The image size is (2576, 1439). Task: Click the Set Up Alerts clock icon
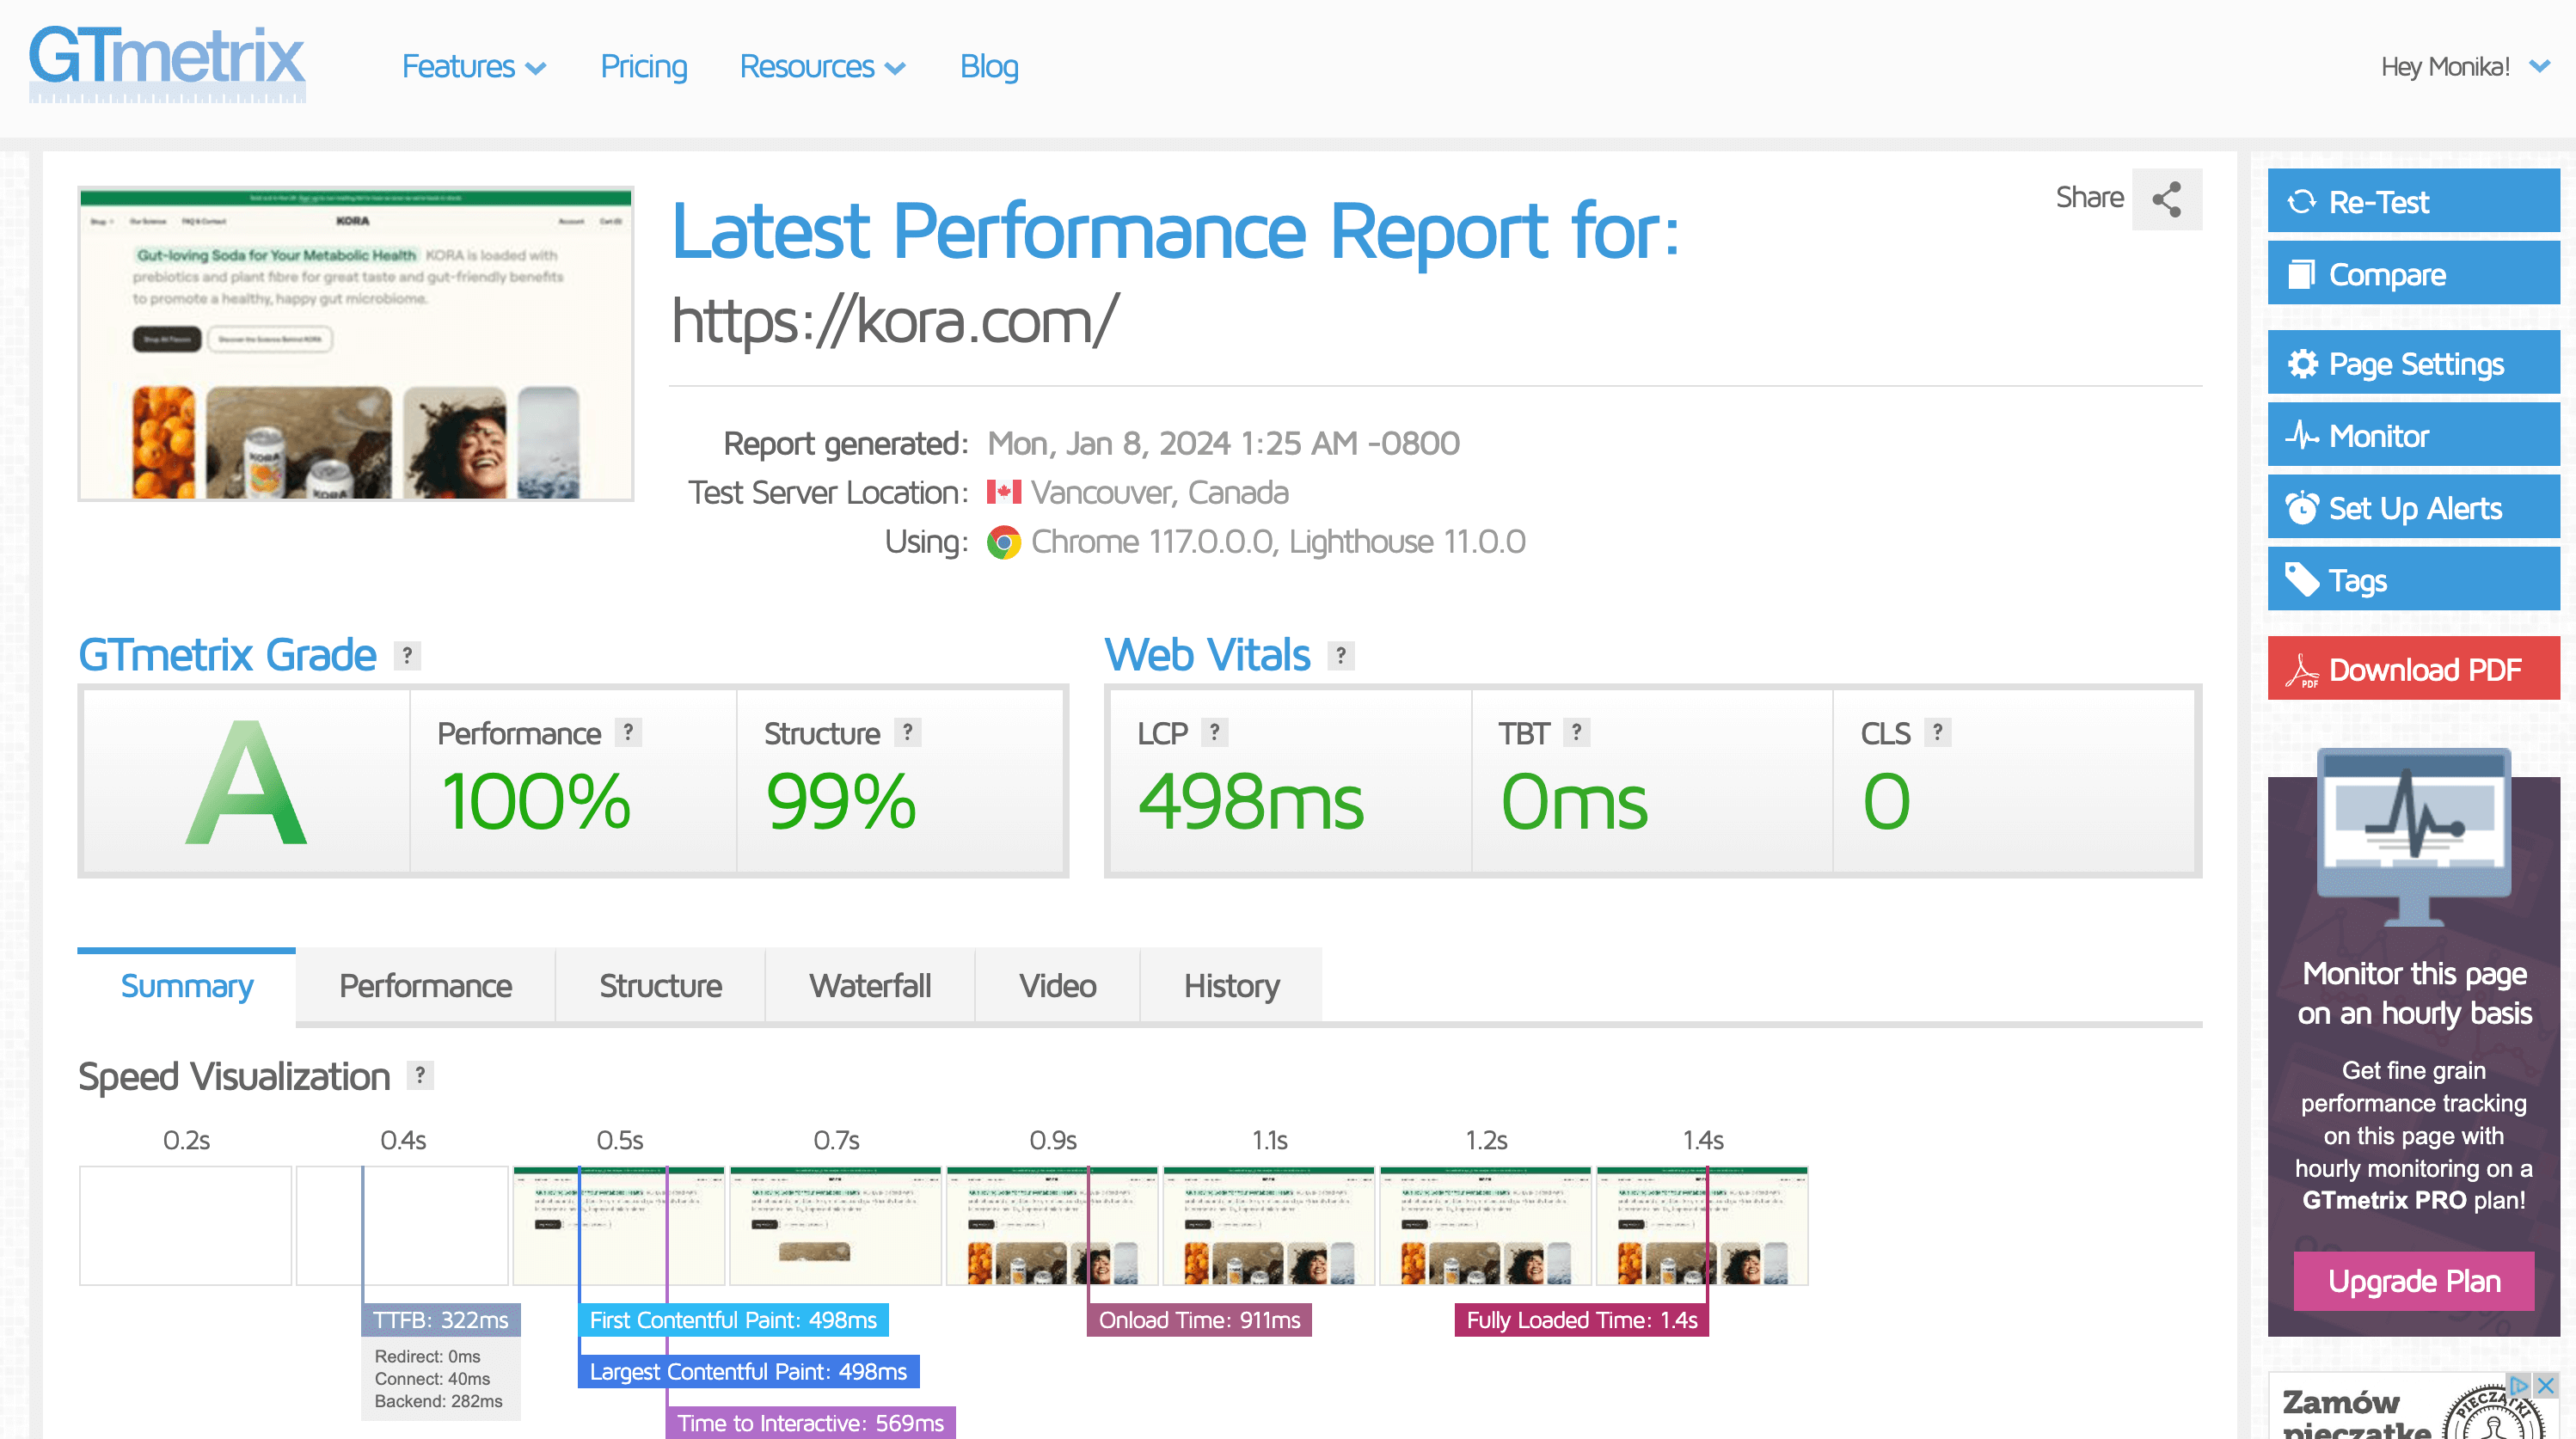point(2302,508)
